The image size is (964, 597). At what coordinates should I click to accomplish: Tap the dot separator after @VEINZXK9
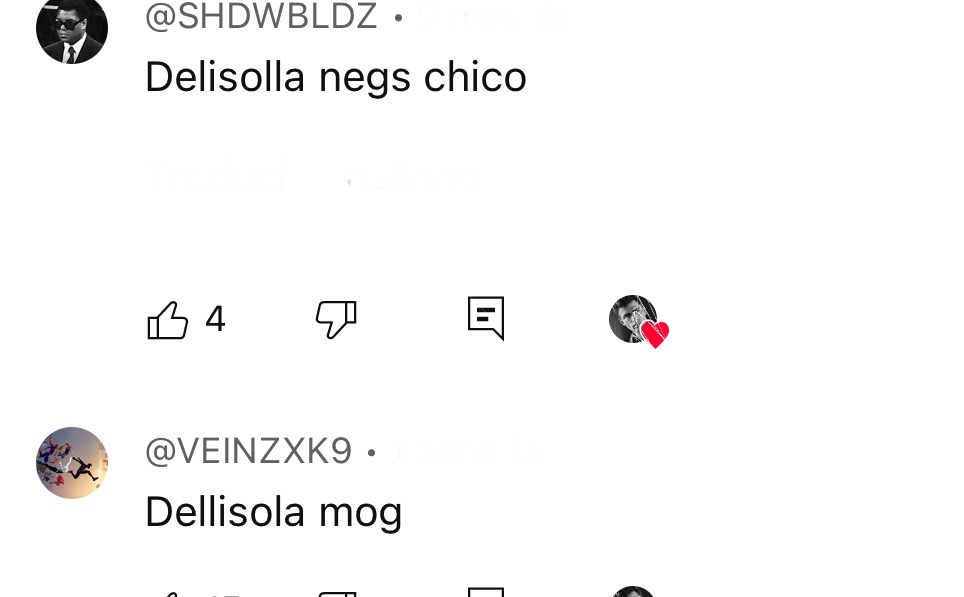tap(371, 453)
